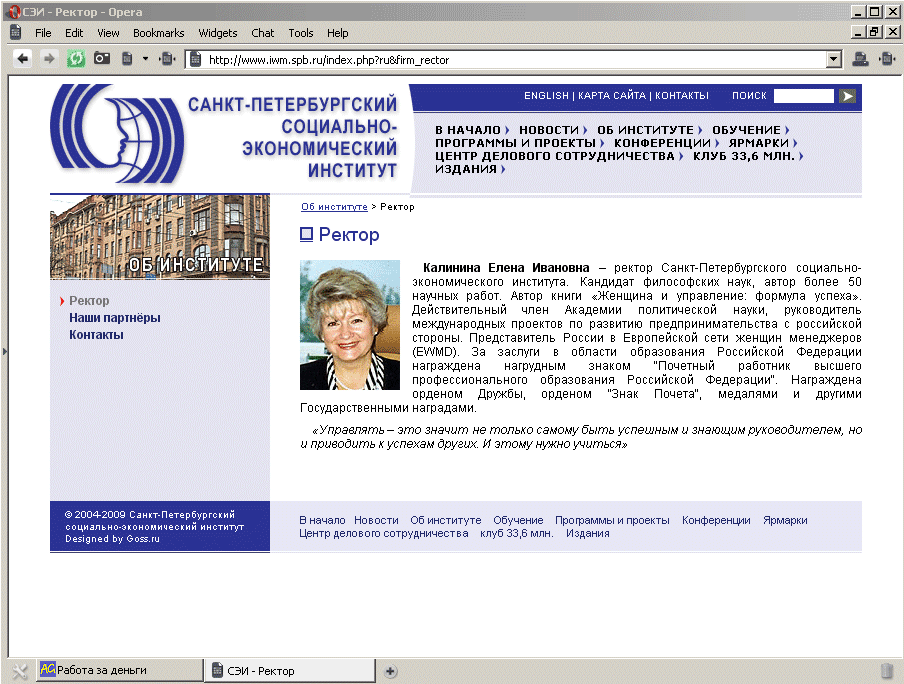Submit search with the arrow button

848,96
